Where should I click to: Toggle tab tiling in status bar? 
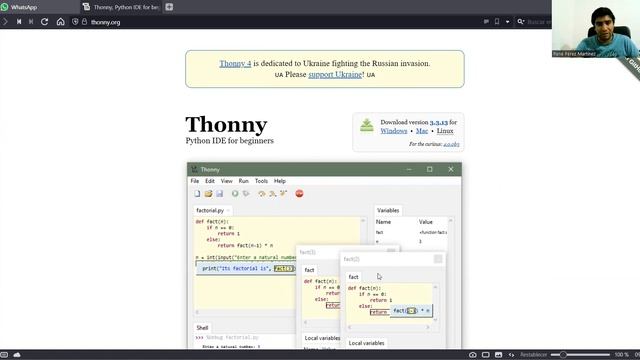(x=485, y=355)
